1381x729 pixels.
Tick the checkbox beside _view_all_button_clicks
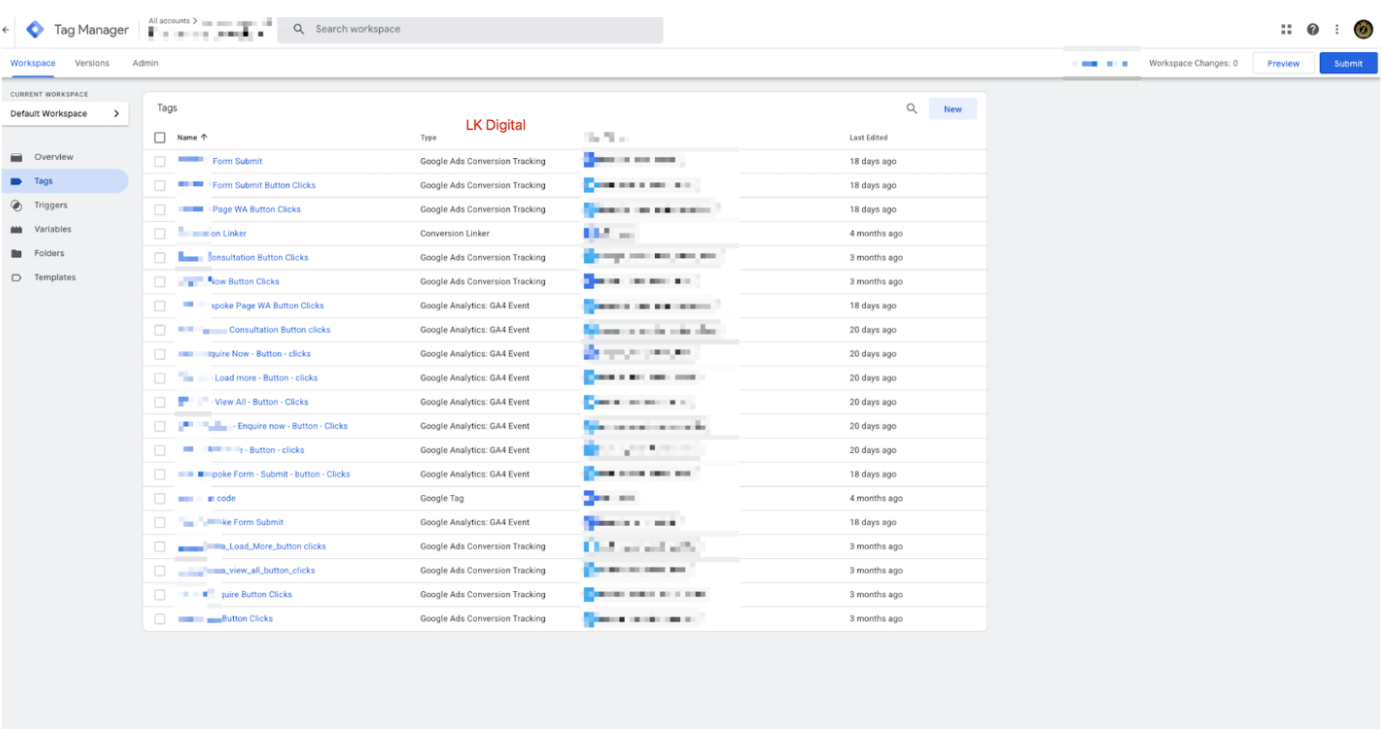pos(160,571)
